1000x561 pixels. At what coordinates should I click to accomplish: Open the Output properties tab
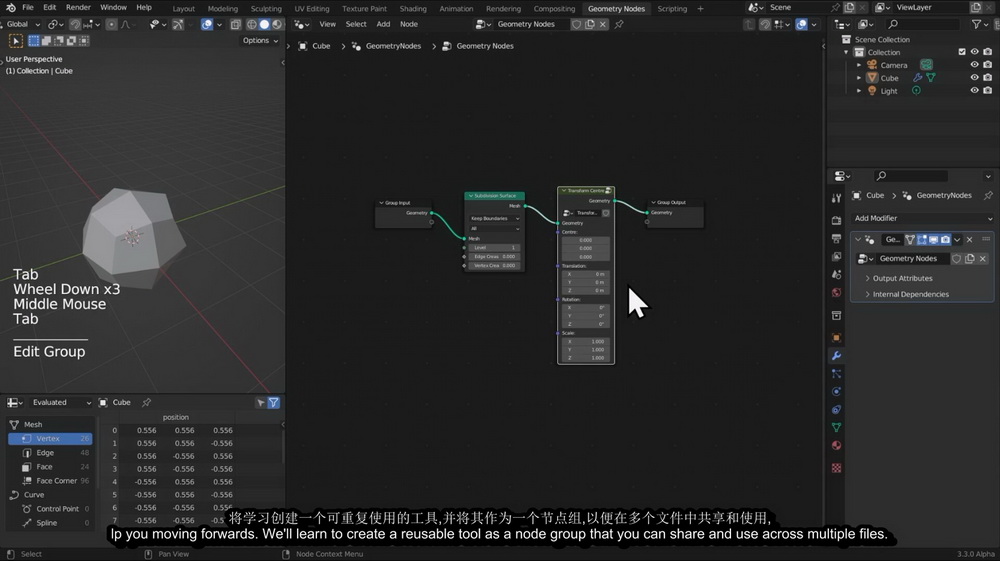(836, 238)
